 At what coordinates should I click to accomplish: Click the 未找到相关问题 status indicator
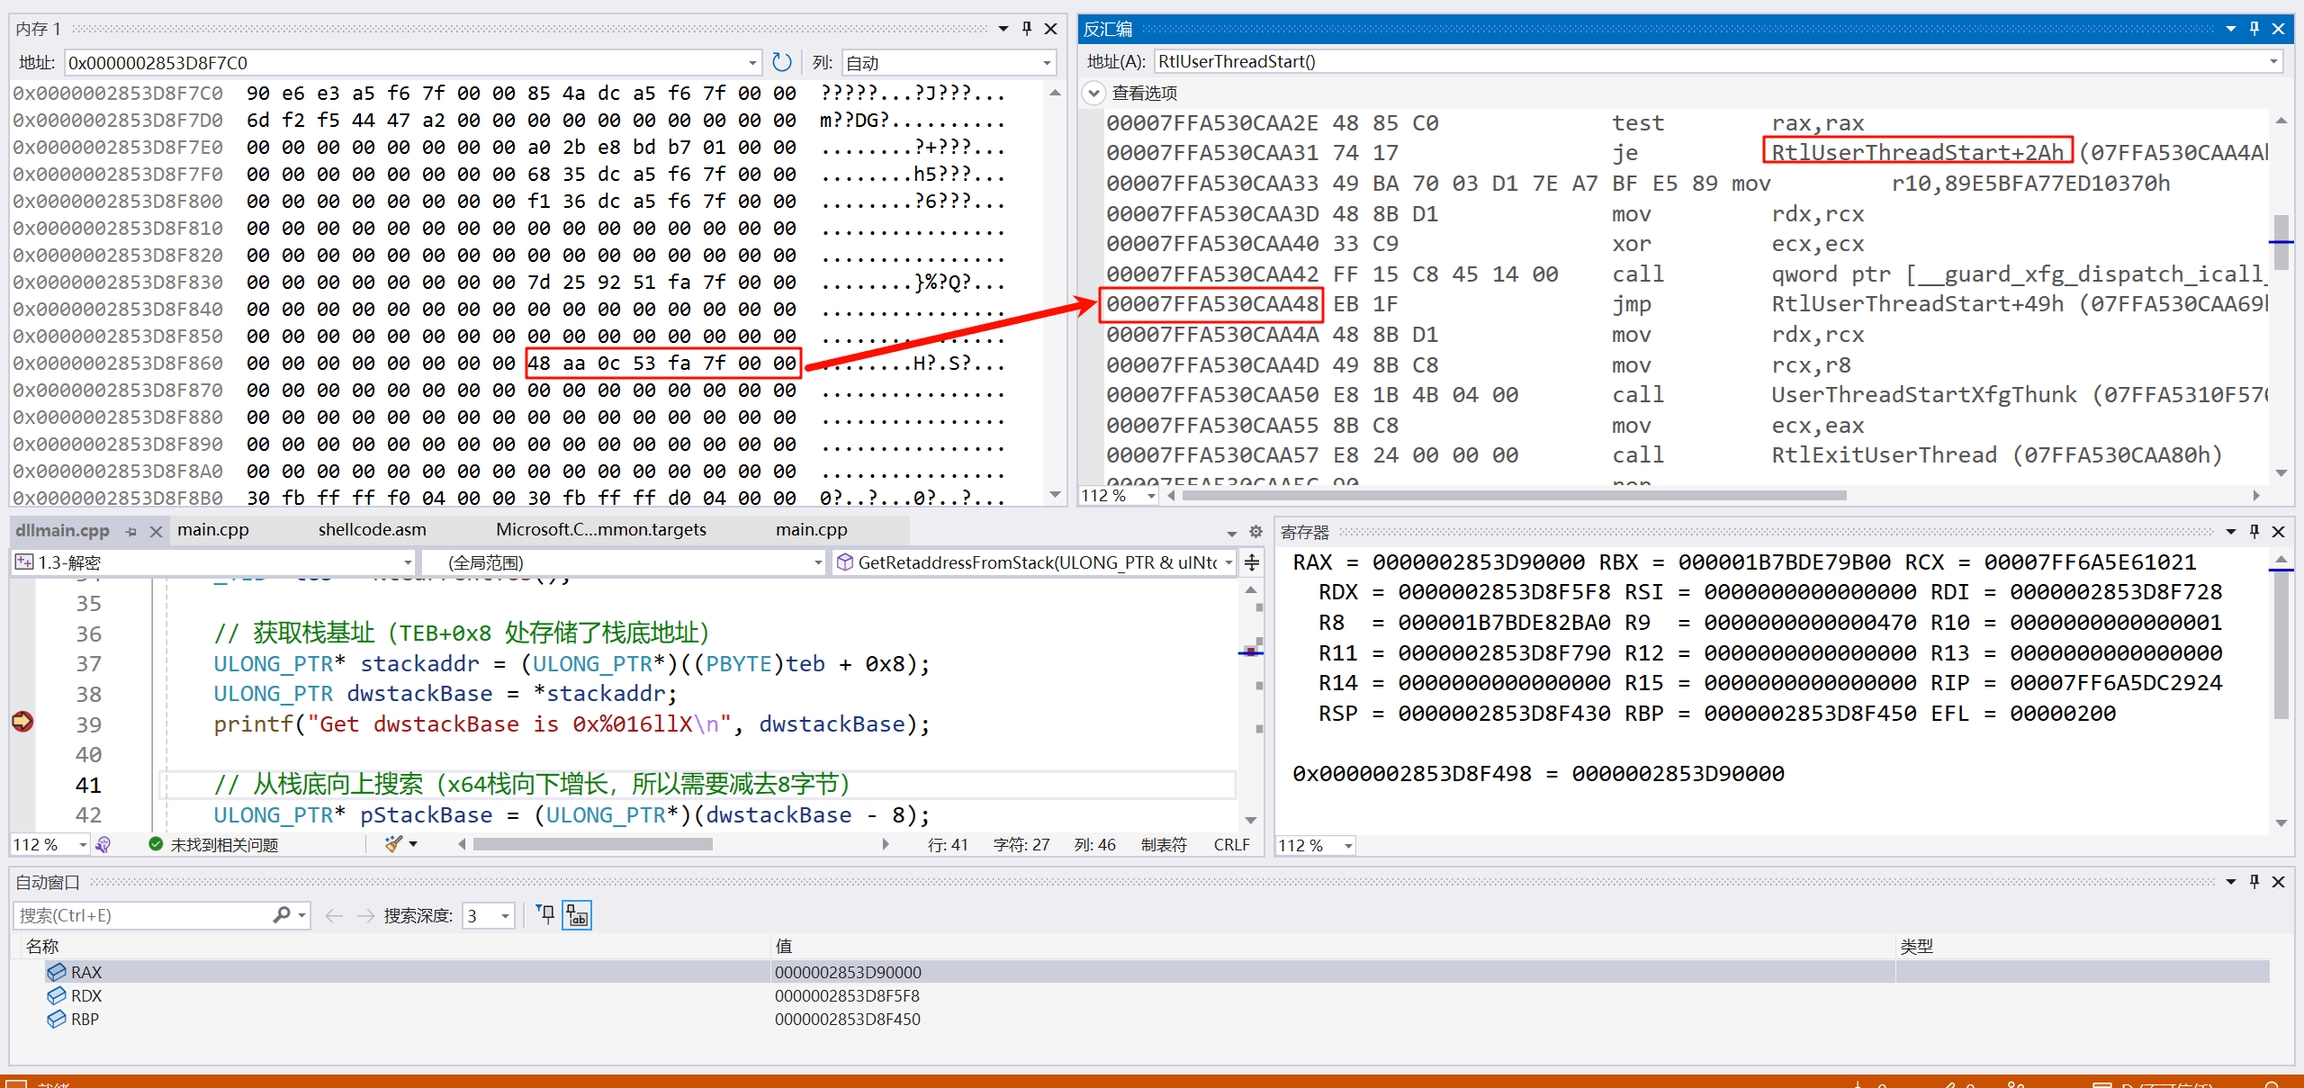point(213,845)
